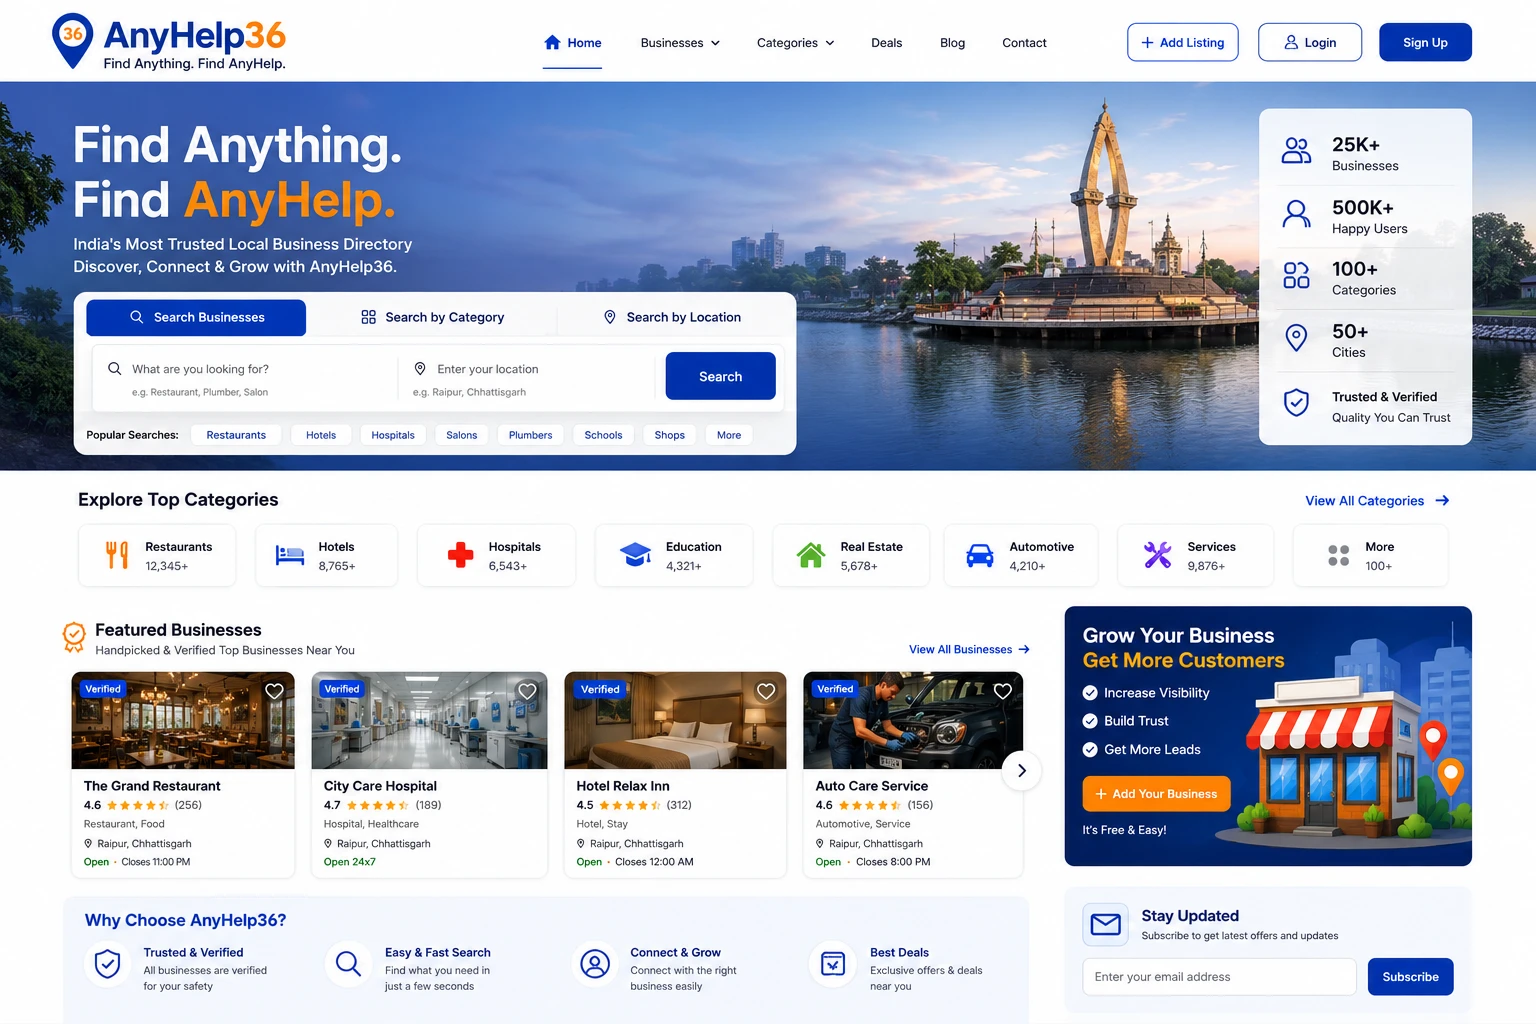The height and width of the screenshot is (1024, 1536).
Task: Click the Subscribe button
Action: 1410,977
